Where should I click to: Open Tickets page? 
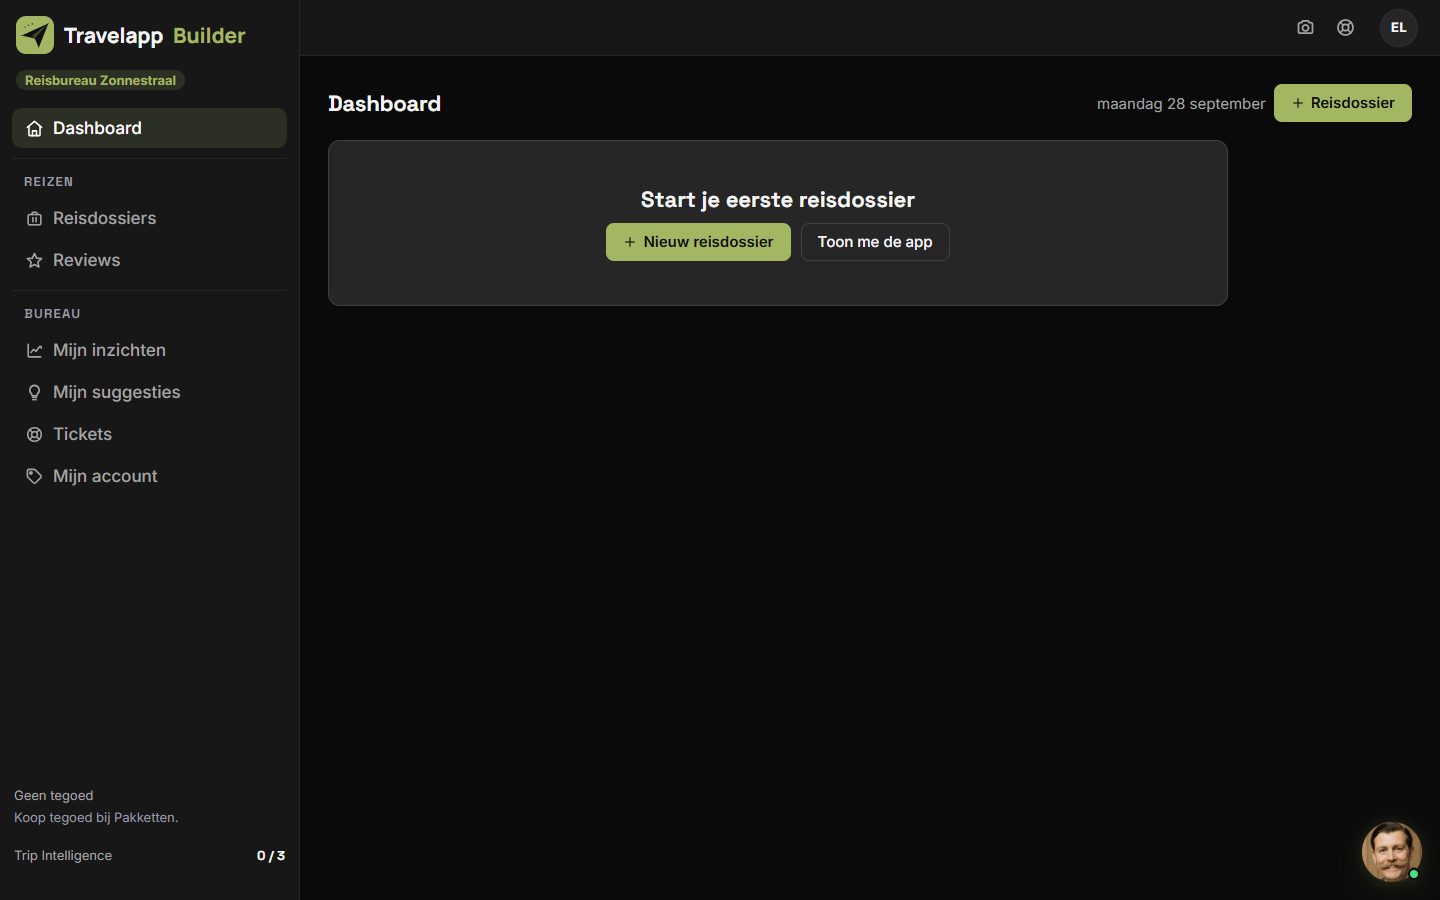pos(149,434)
